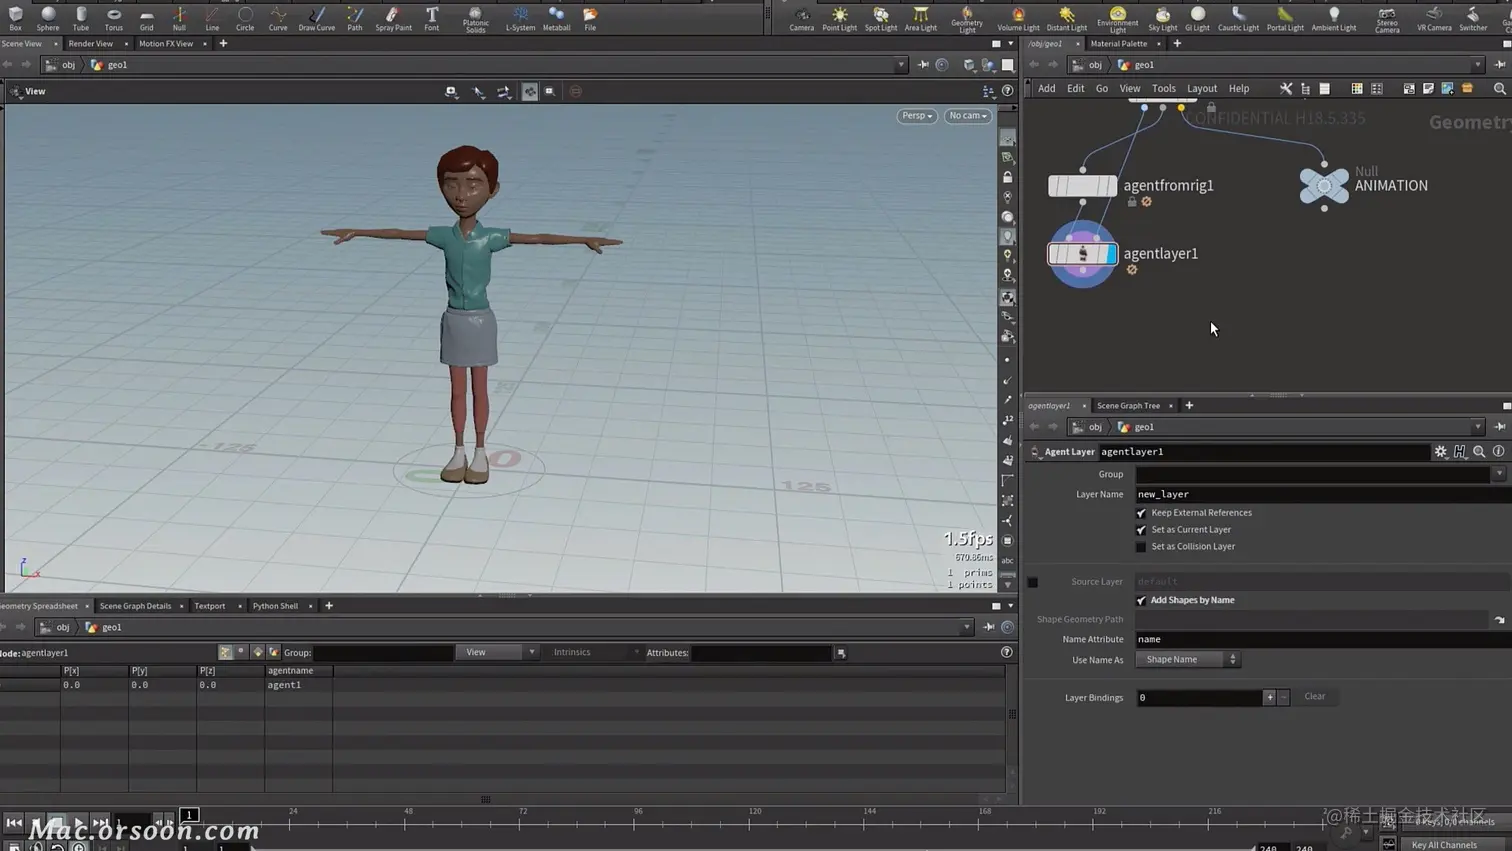Screen dimensions: 1512x851
Task: Select the Font shelf tool
Action: pyautogui.click(x=431, y=17)
